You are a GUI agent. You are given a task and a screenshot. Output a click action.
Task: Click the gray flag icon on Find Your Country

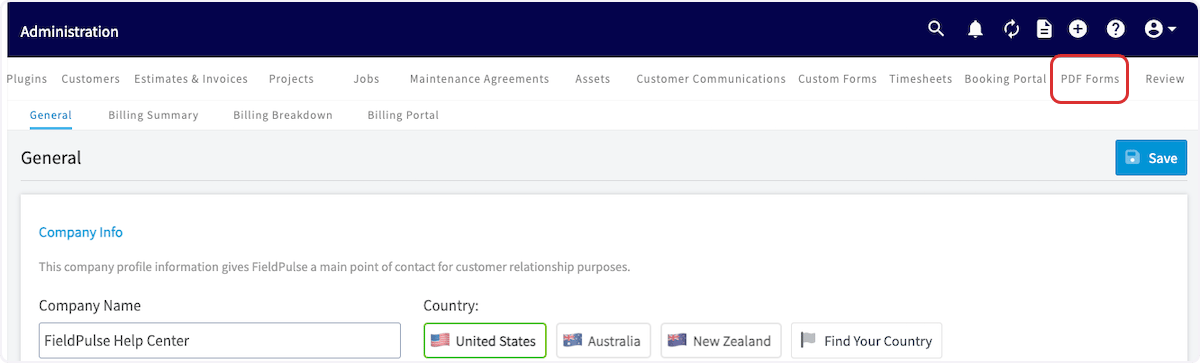[808, 341]
